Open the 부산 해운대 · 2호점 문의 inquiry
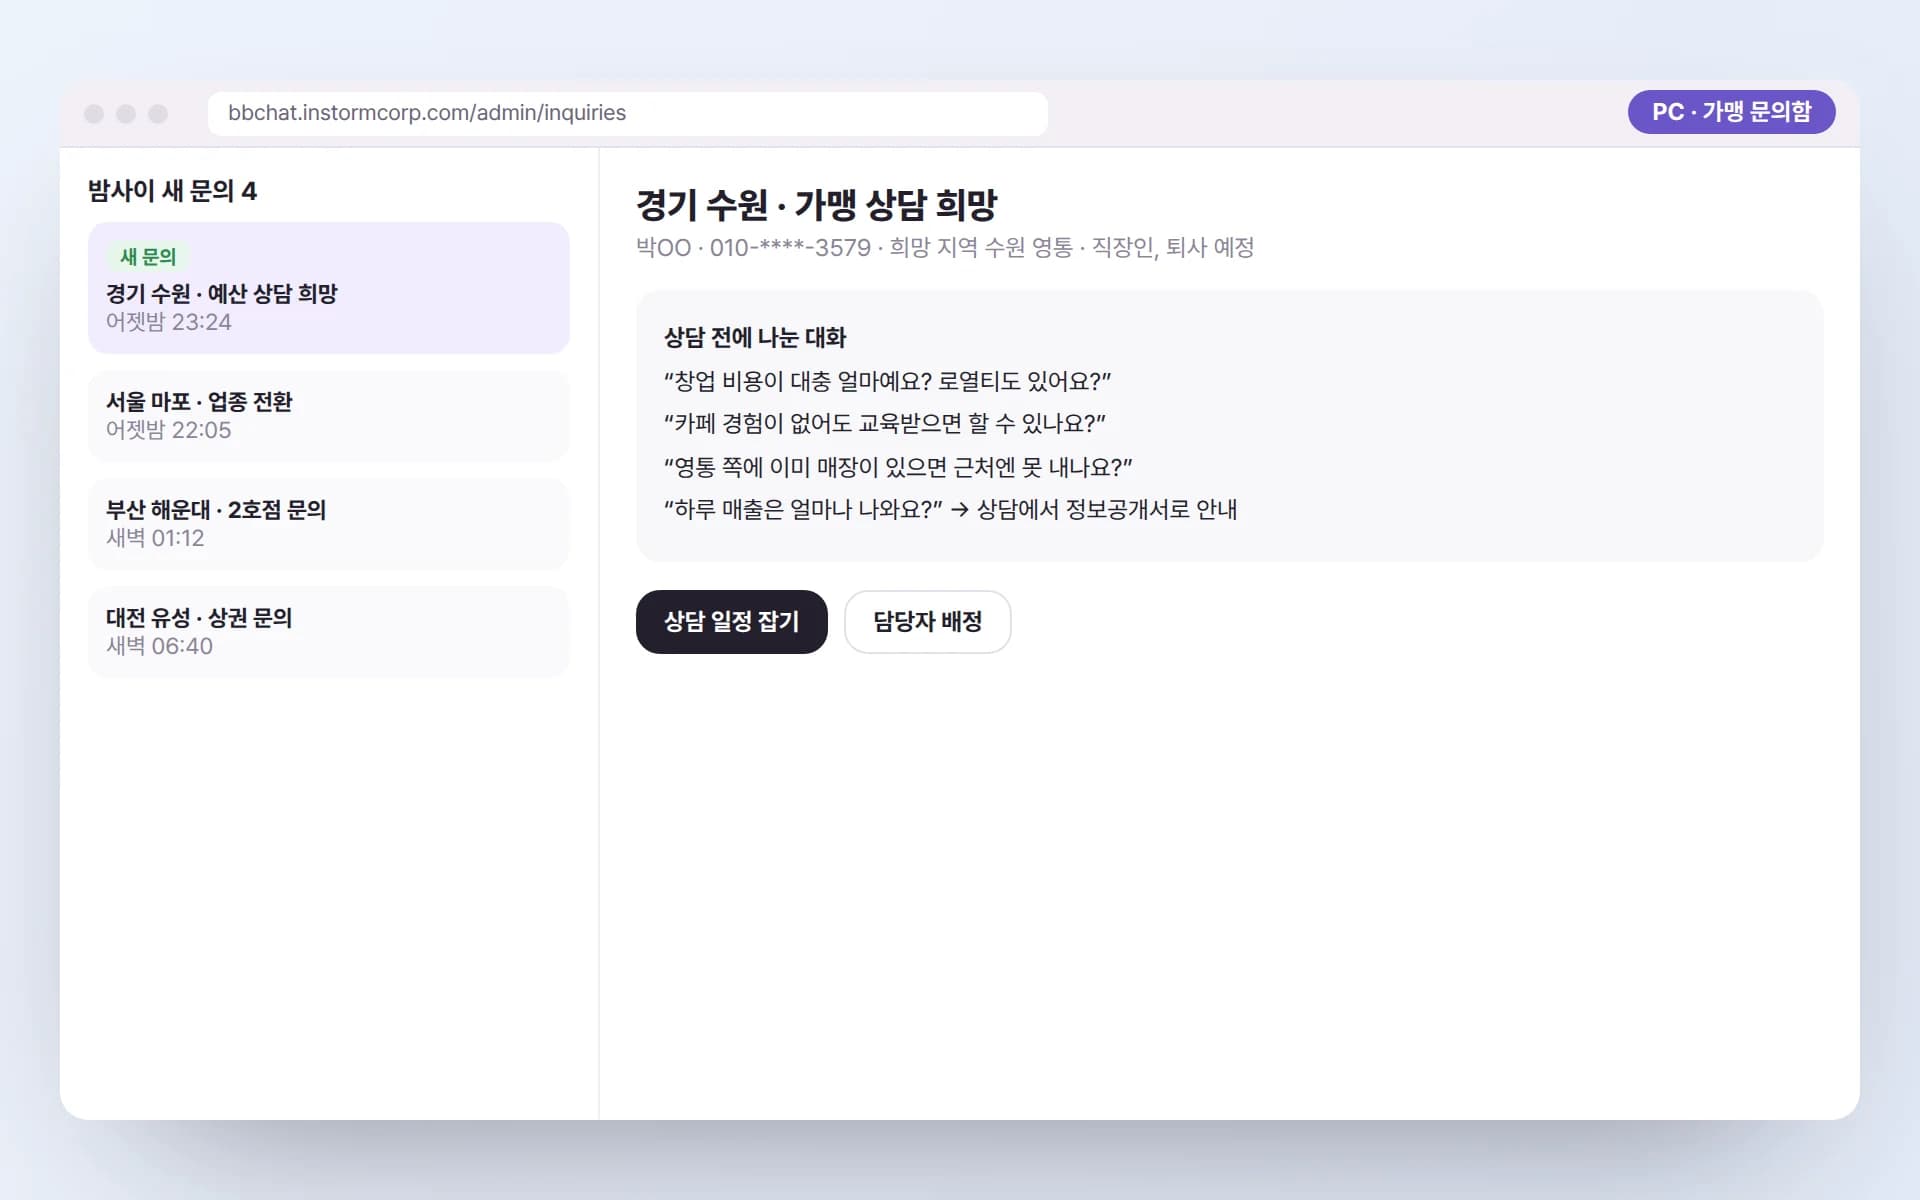Viewport: 1920px width, 1200px height. point(329,524)
